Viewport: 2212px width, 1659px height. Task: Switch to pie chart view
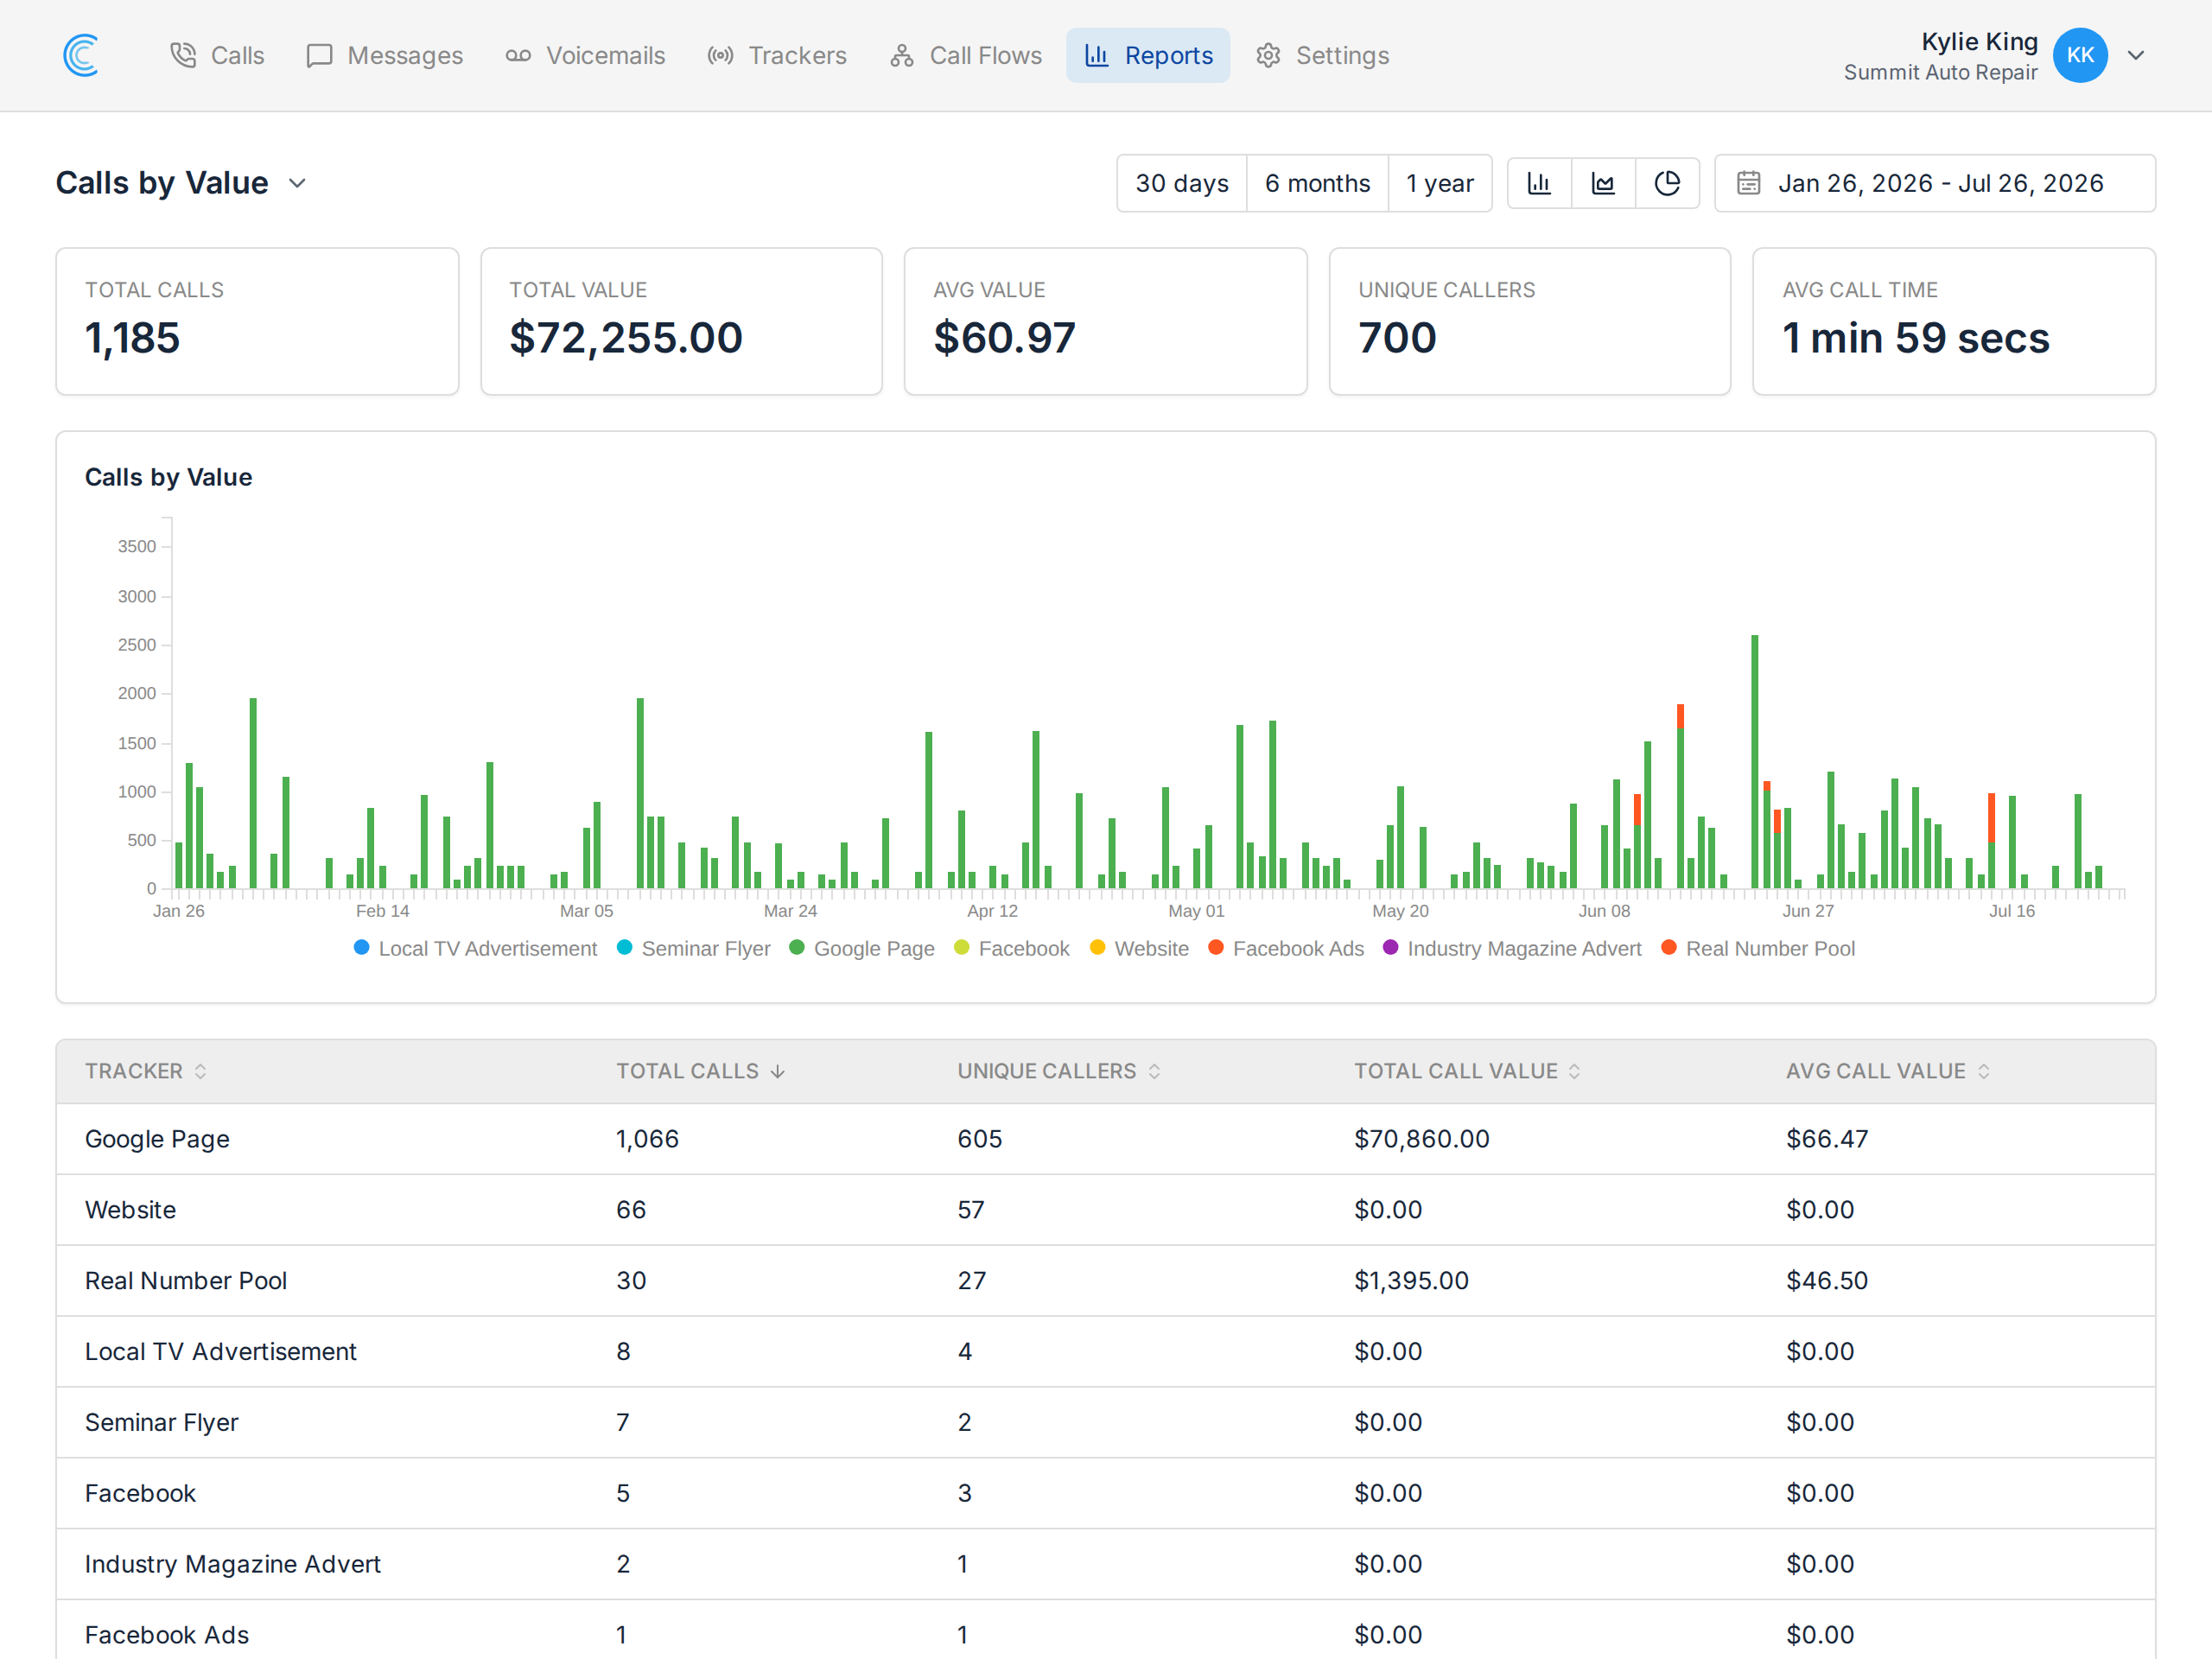click(x=1667, y=183)
